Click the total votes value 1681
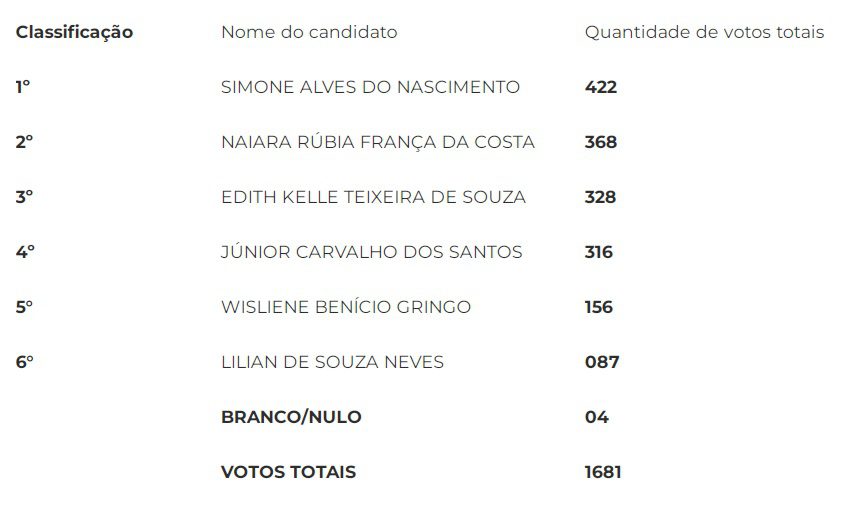 click(603, 471)
